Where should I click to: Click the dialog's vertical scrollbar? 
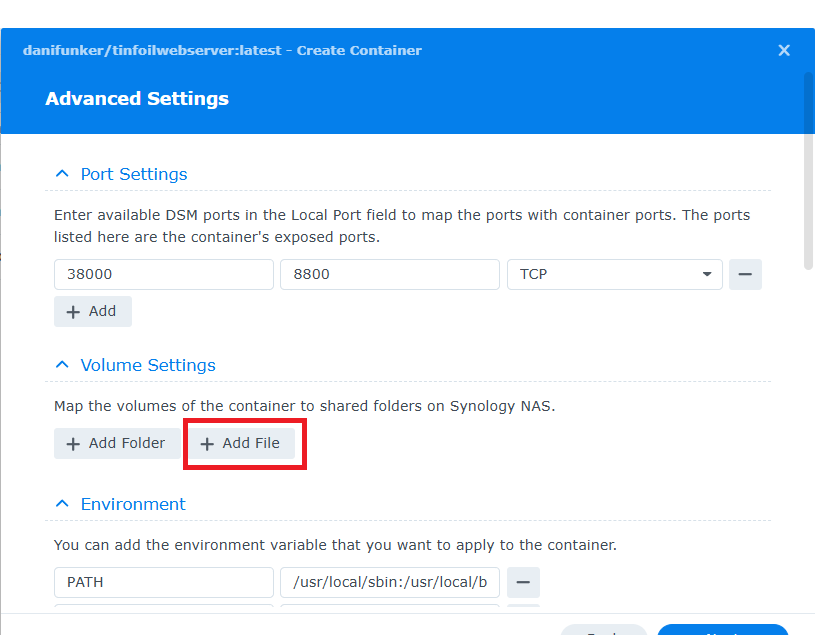tap(808, 170)
